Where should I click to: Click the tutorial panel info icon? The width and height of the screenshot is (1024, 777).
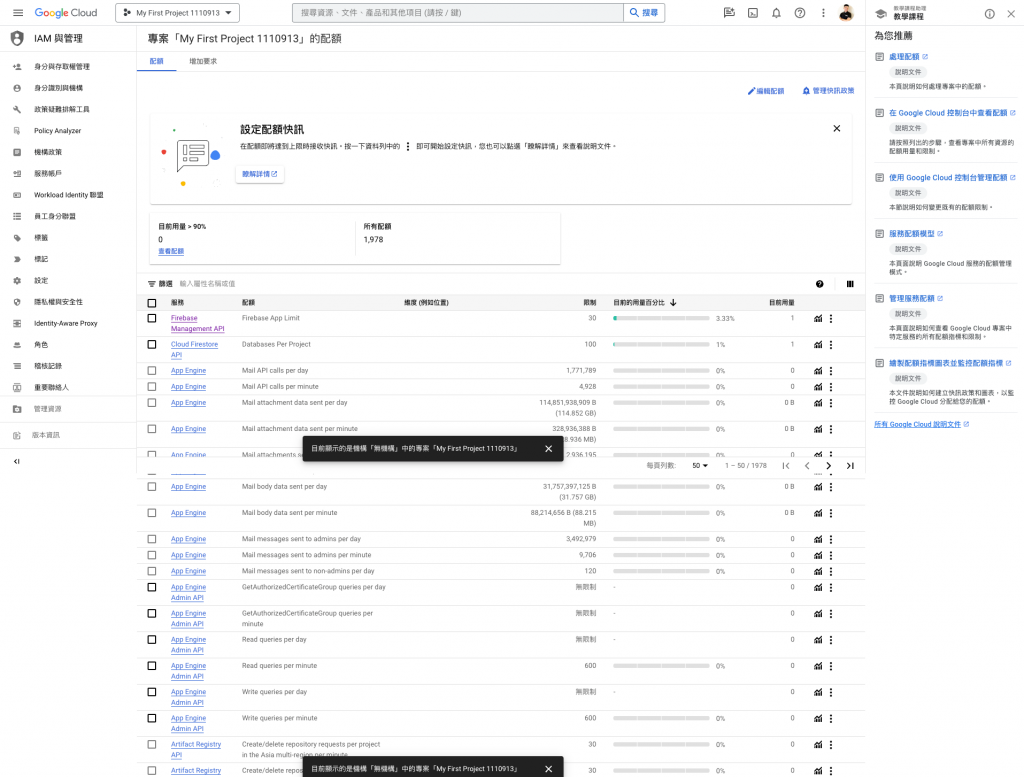click(x=990, y=14)
